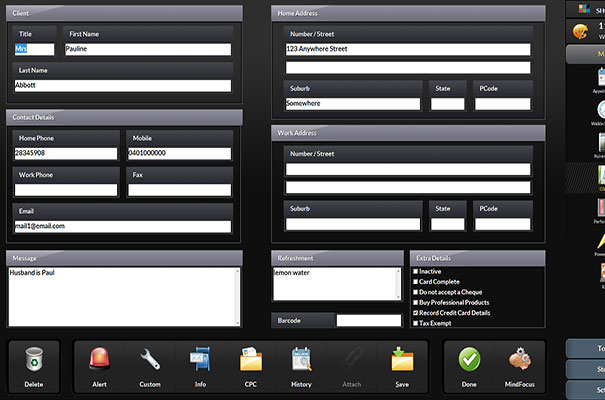Viewport: 605px width, 400px height.
Task: Click the green Done checkmark
Action: coord(469,360)
